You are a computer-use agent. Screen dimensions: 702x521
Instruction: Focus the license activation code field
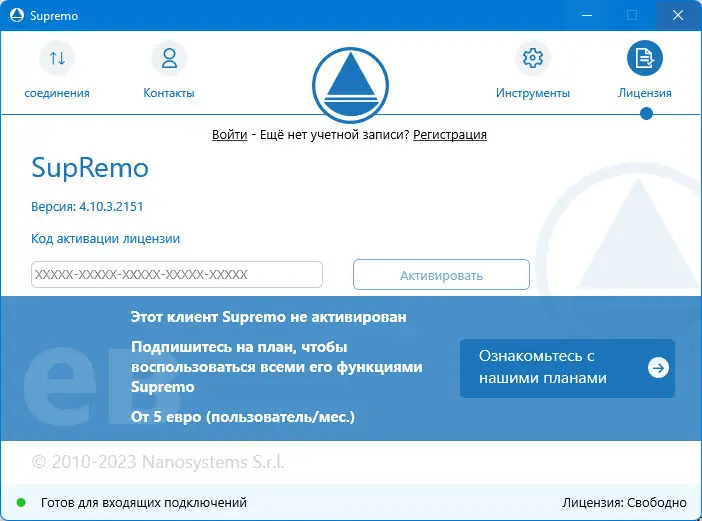point(177,274)
